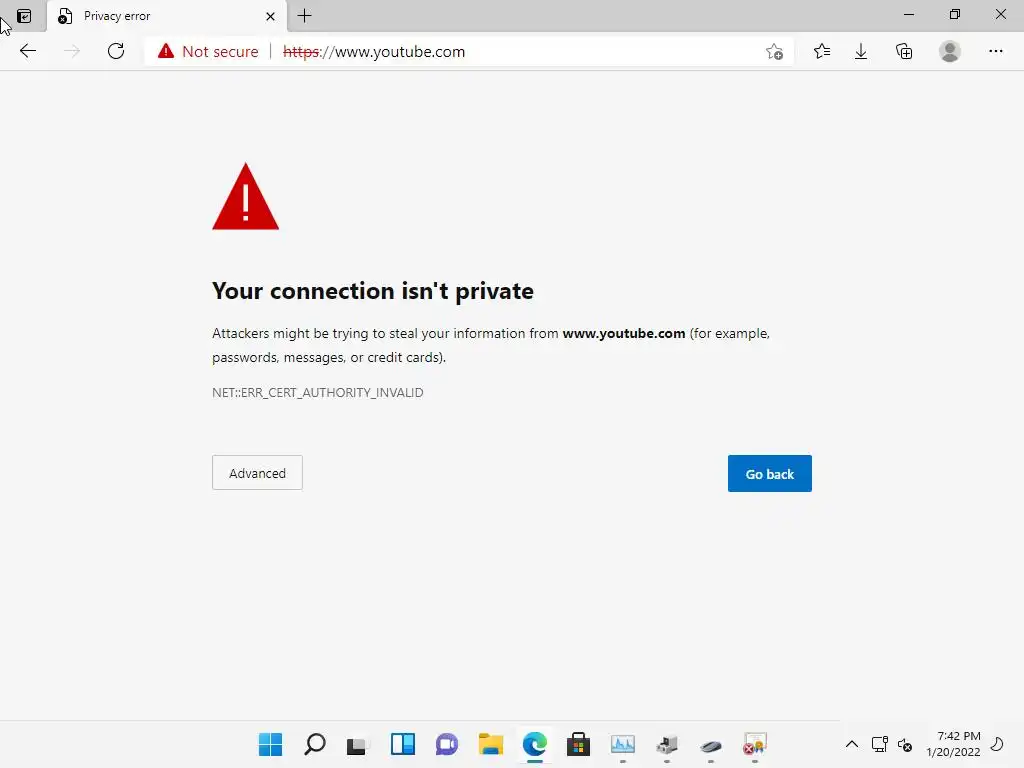Open Windows Start menu
The width and height of the screenshot is (1024, 768).
click(270, 744)
